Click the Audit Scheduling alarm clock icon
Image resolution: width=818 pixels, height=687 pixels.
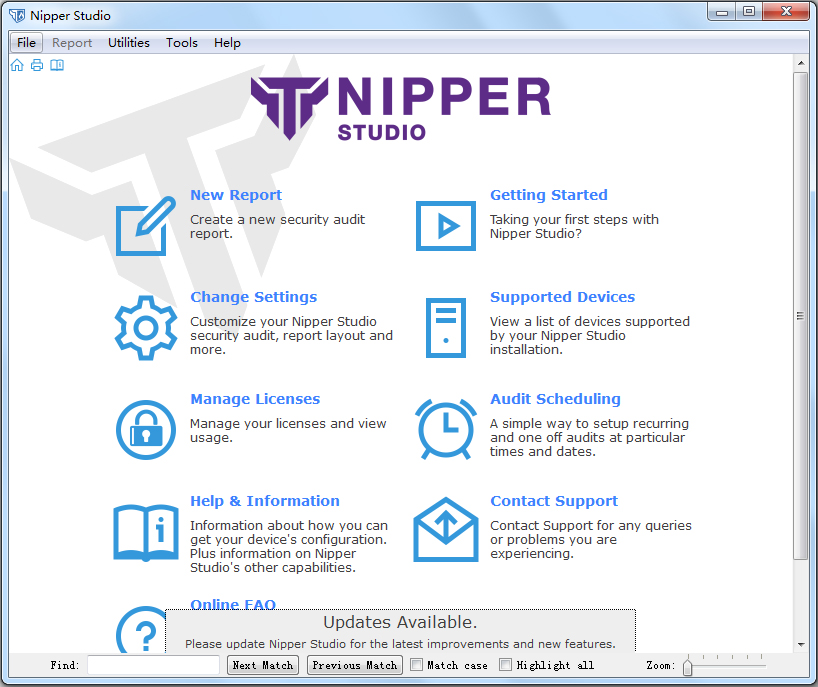pyautogui.click(x=445, y=429)
